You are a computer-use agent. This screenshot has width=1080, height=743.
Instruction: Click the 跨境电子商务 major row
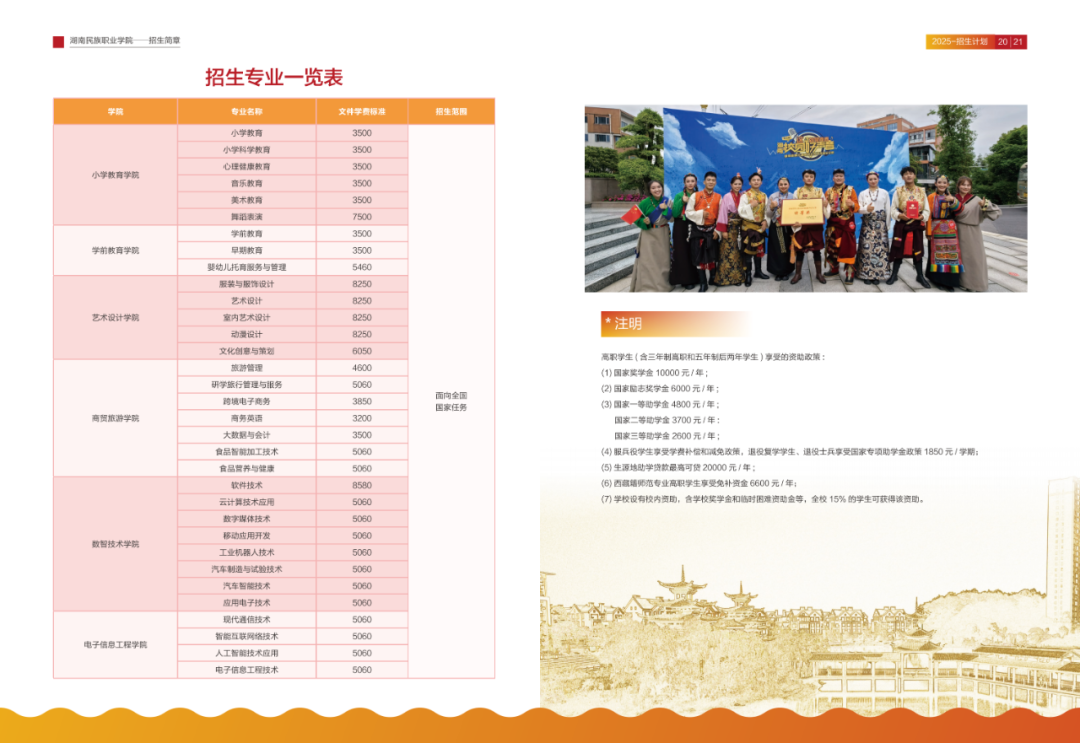click(247, 401)
